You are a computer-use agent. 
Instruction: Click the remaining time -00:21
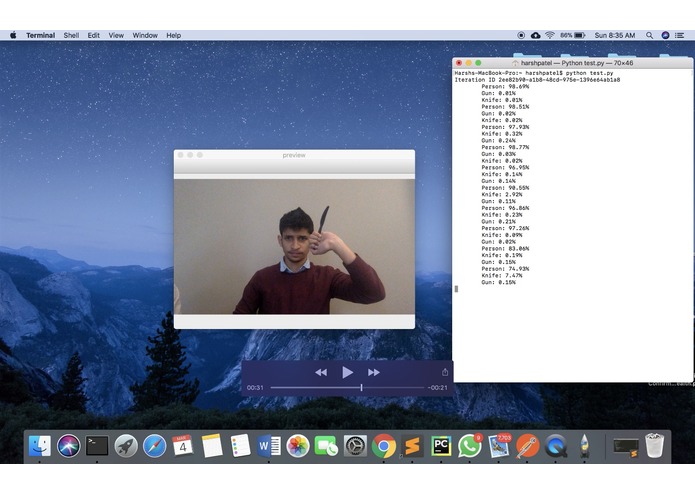[438, 388]
